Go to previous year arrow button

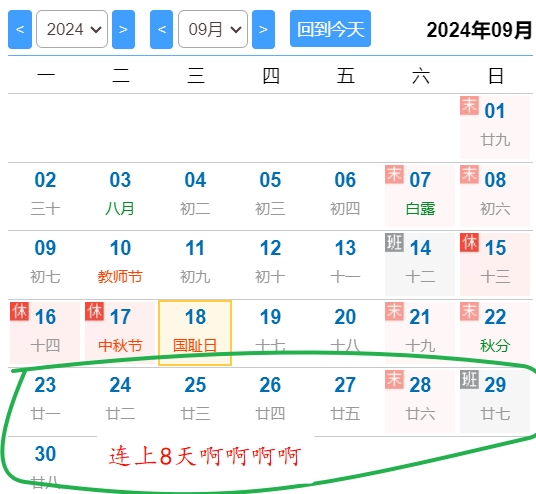click(20, 29)
